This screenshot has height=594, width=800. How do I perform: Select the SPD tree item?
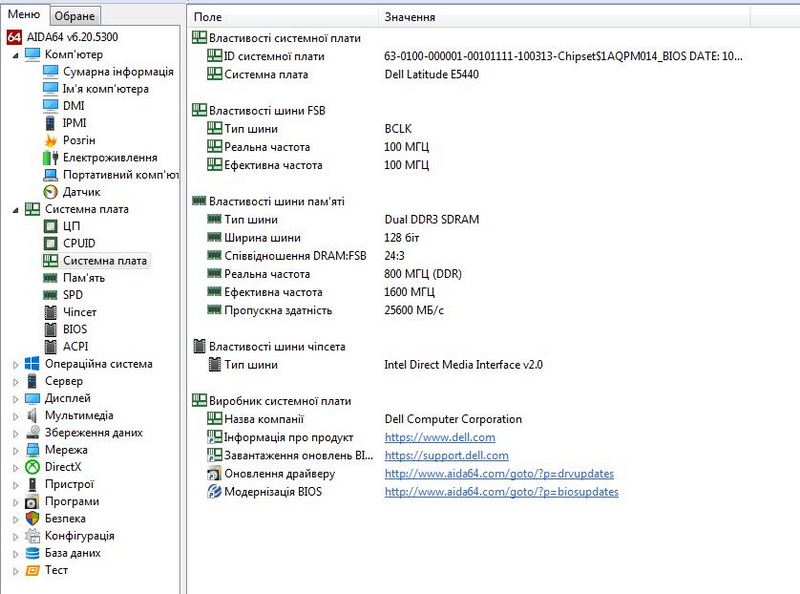click(x=73, y=295)
